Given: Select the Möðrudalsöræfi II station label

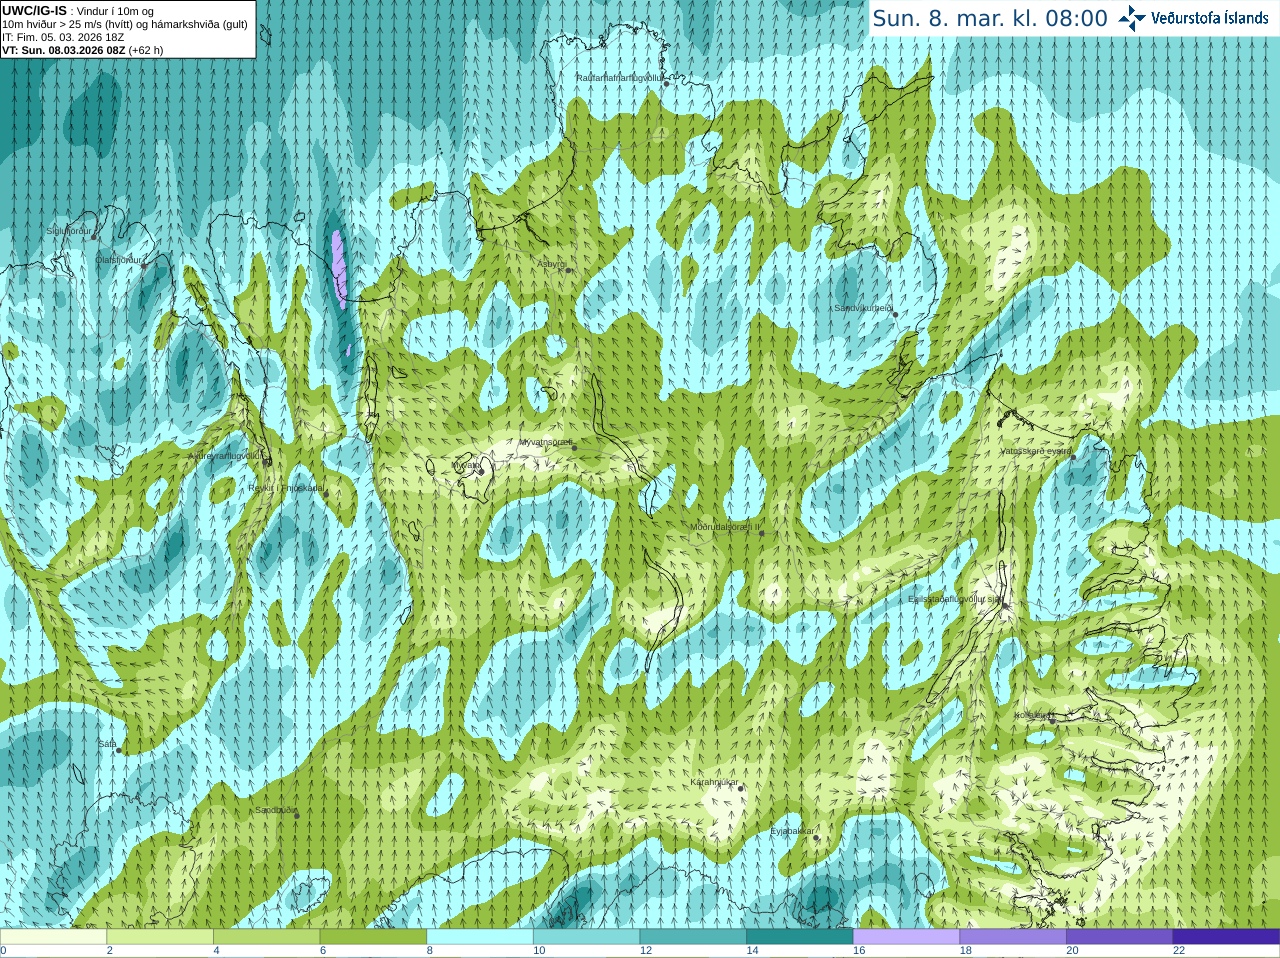Looking at the screenshot, I should (x=725, y=527).
